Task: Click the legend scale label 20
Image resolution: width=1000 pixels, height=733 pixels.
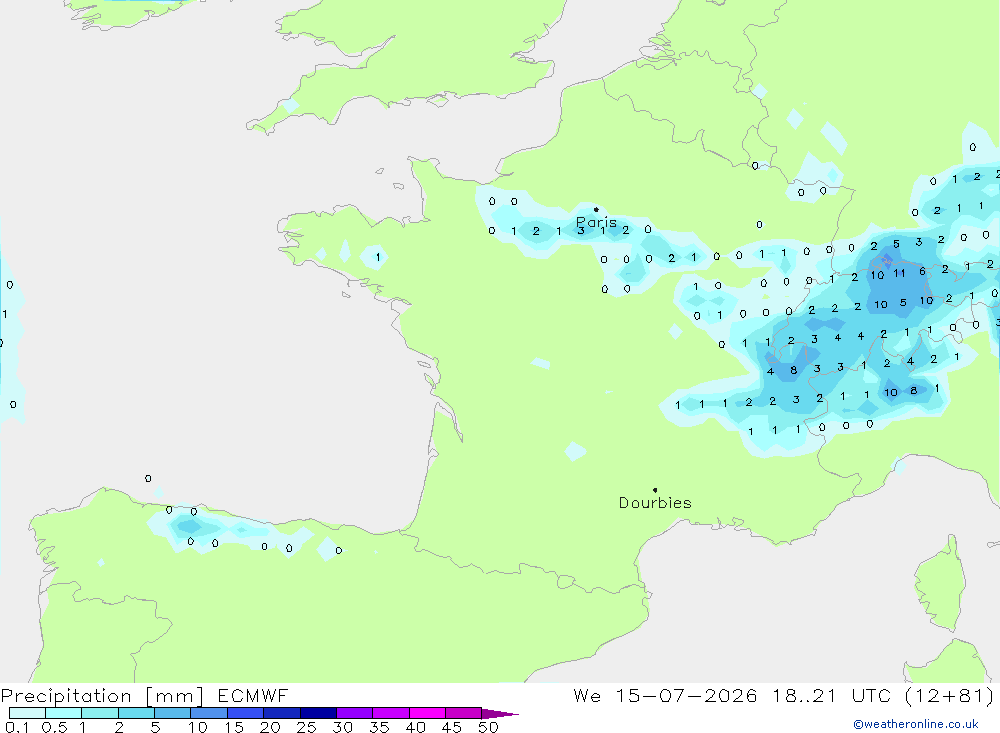Action: pos(270,727)
